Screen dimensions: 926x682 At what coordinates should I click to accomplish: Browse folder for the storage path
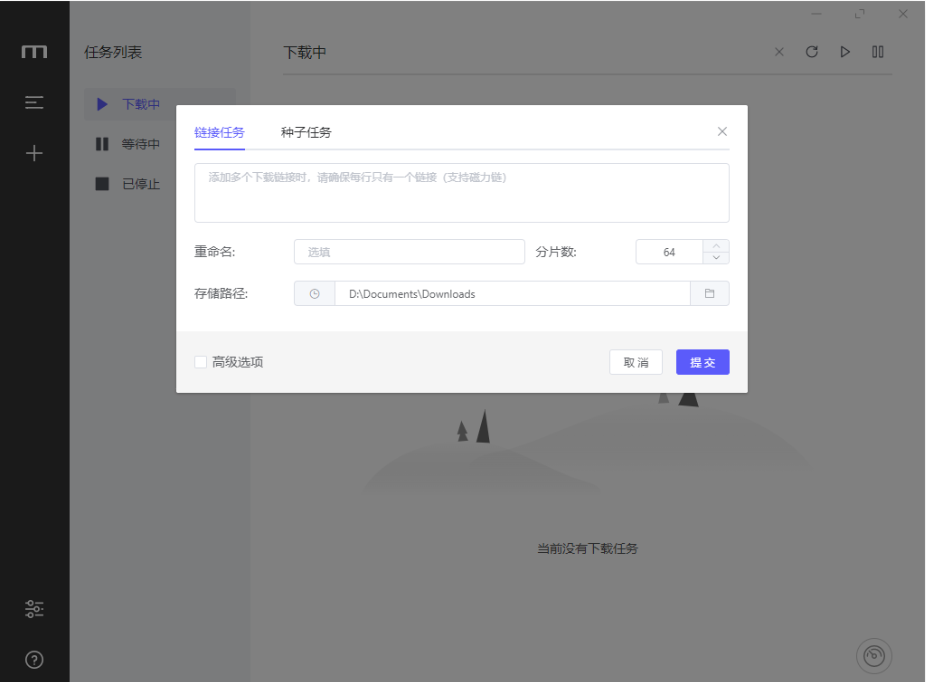(709, 294)
